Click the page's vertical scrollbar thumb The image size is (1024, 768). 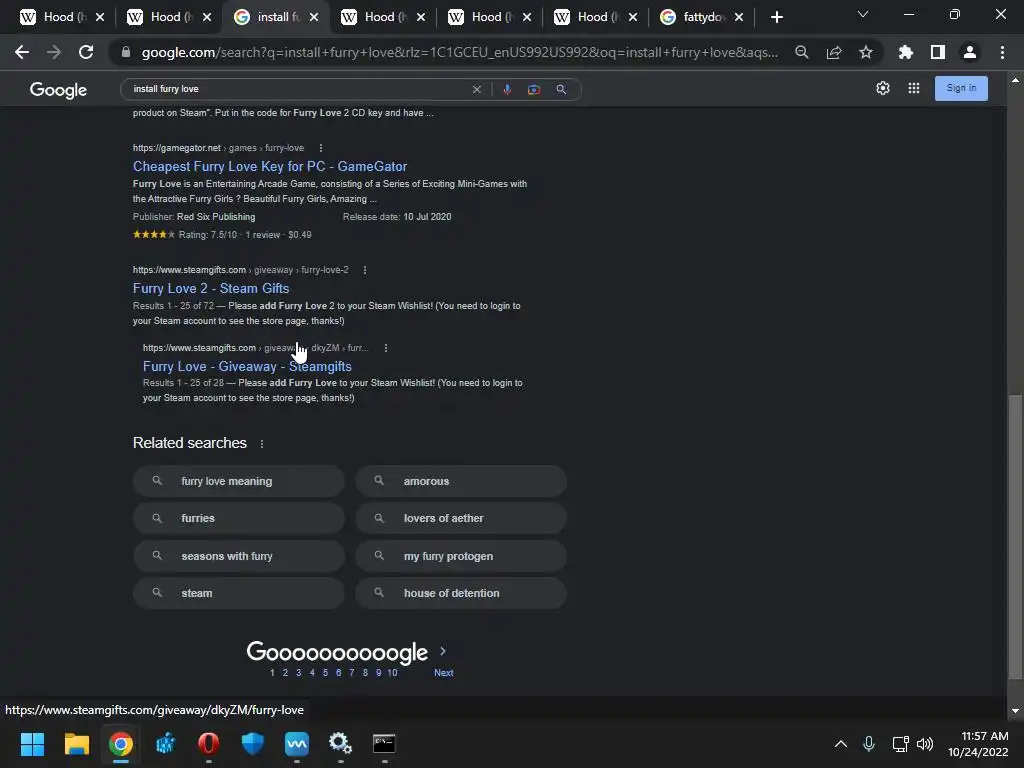tap(1015, 537)
